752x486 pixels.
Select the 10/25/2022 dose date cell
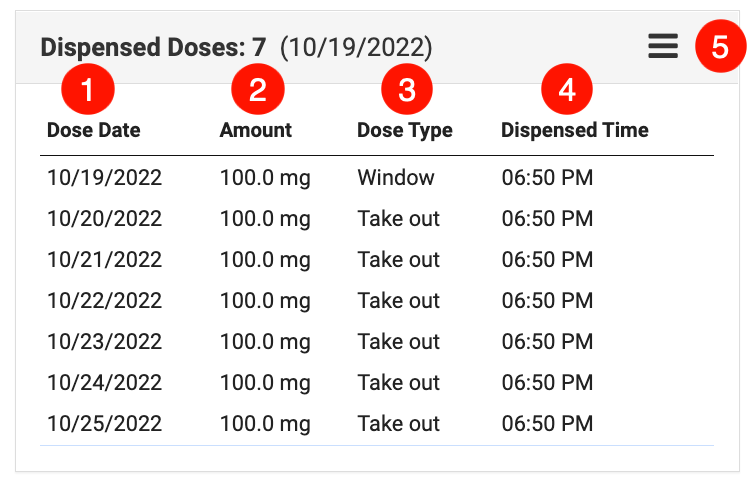point(104,424)
